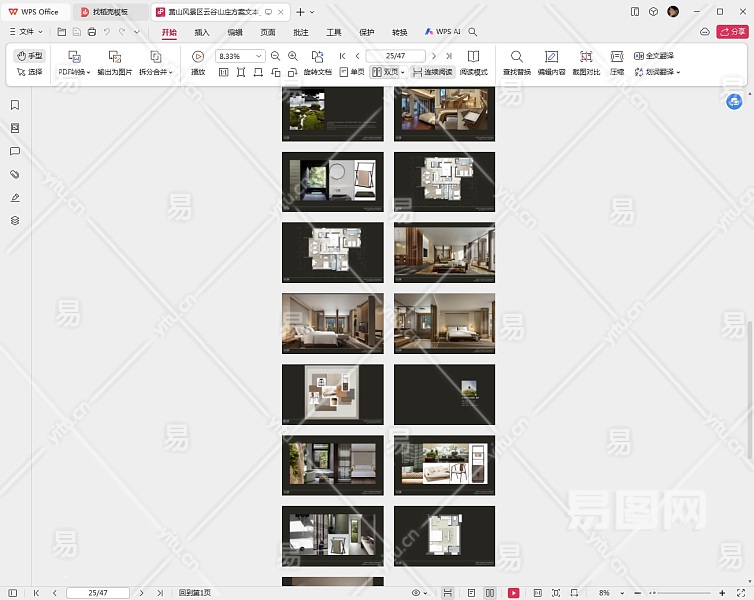Open attachments paperclip panel in sidebar
This screenshot has width=754, height=600.
pos(15,174)
